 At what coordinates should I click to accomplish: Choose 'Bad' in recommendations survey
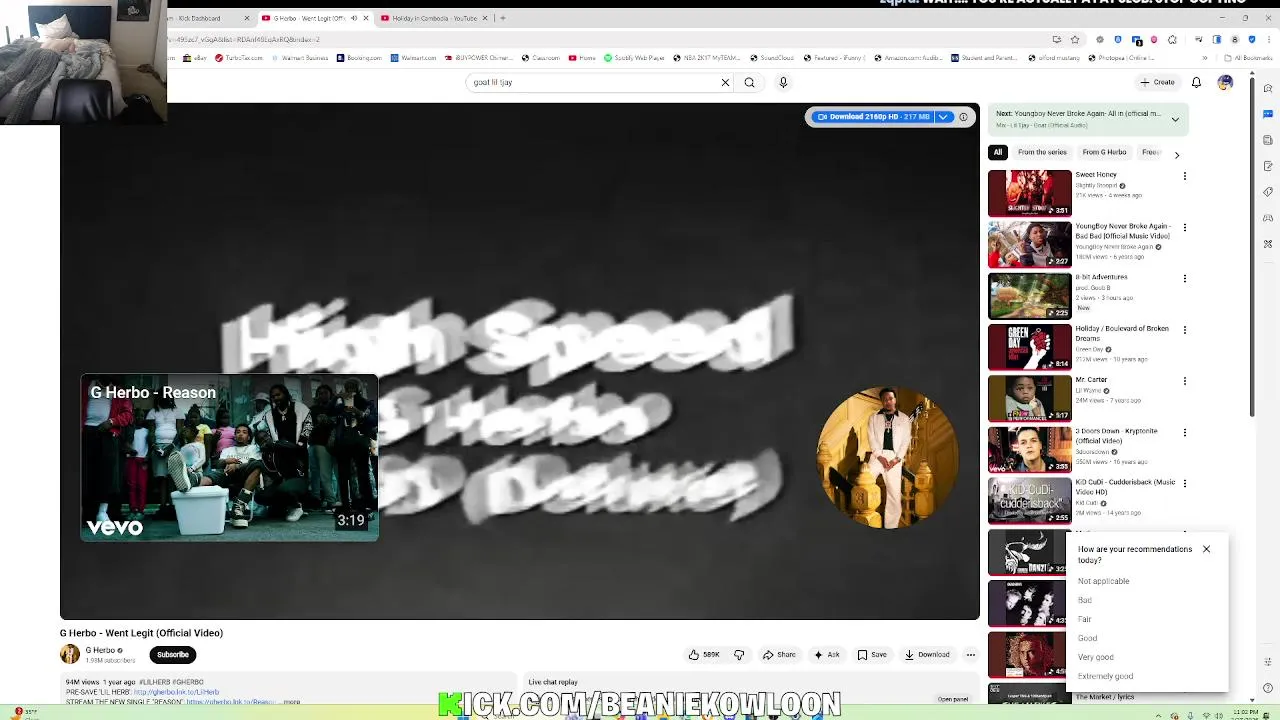click(x=1085, y=600)
